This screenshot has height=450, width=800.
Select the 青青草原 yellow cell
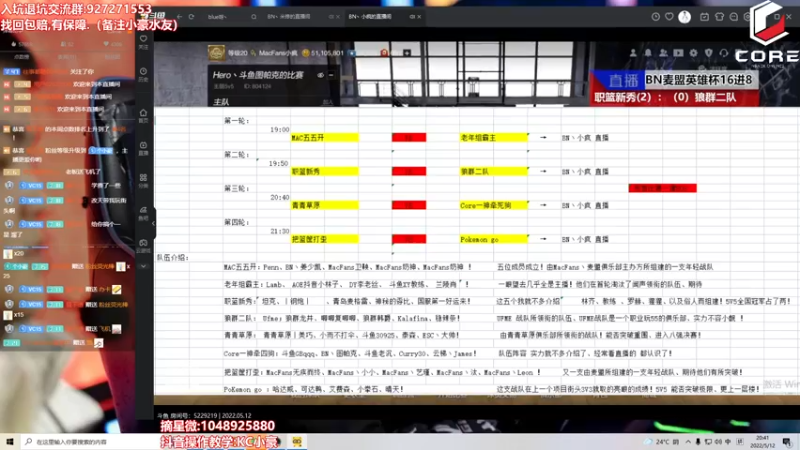(324, 205)
